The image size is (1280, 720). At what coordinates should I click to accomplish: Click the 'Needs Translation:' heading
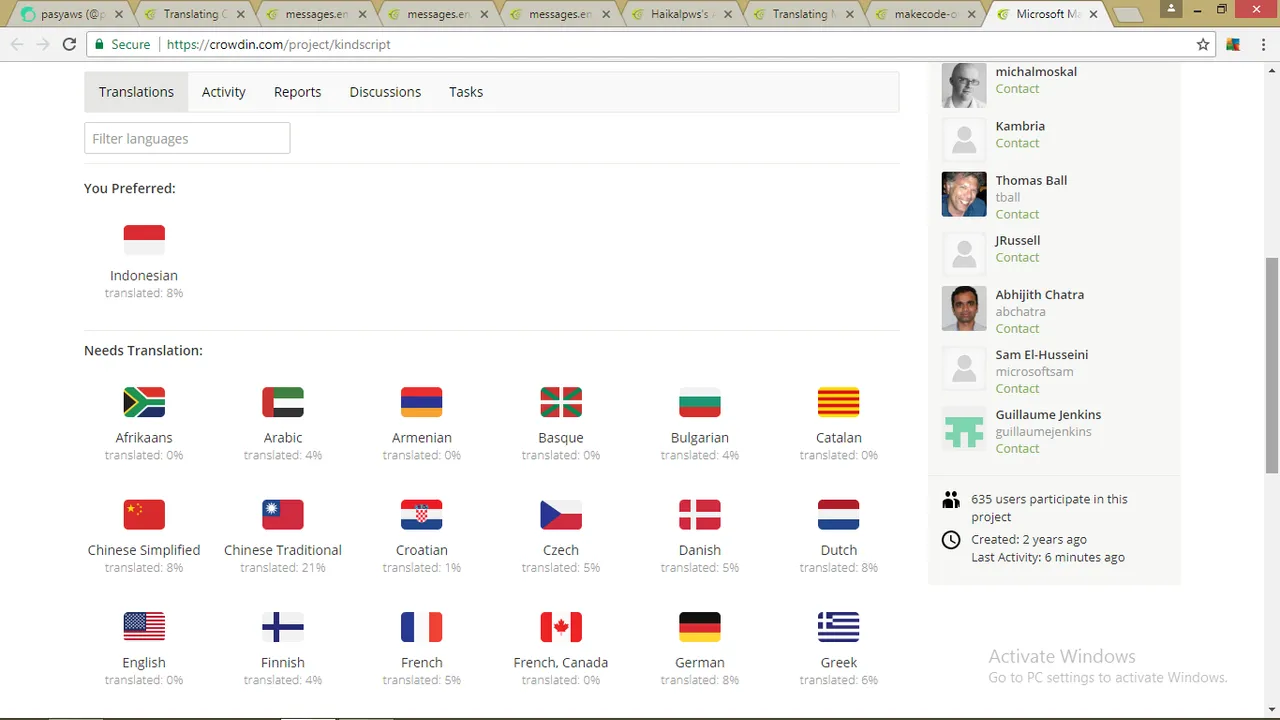[x=143, y=350]
